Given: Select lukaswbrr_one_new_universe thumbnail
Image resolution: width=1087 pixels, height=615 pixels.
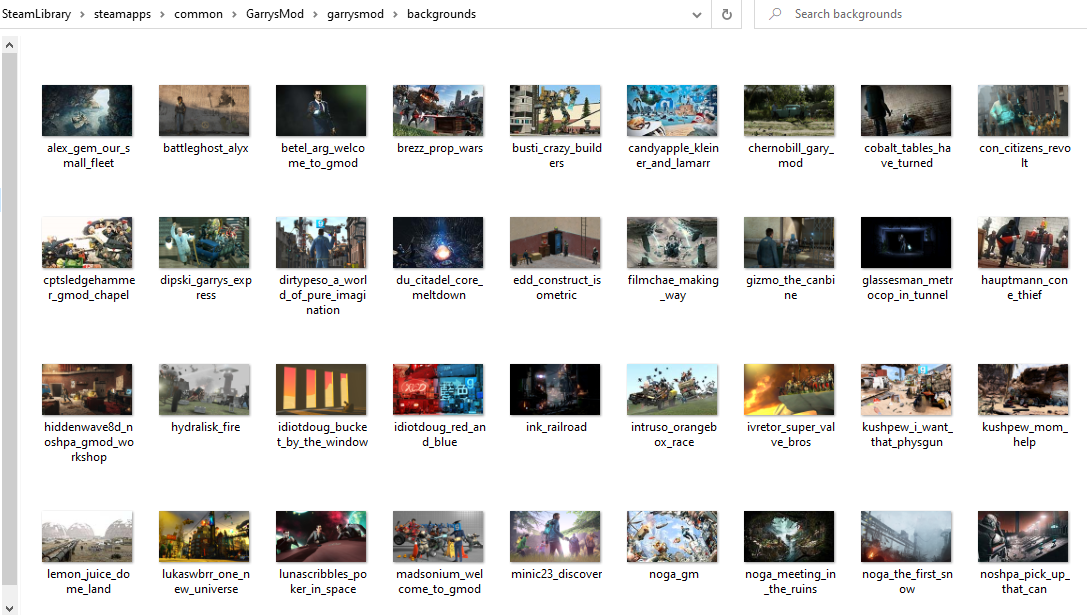Looking at the screenshot, I should pos(204,537).
